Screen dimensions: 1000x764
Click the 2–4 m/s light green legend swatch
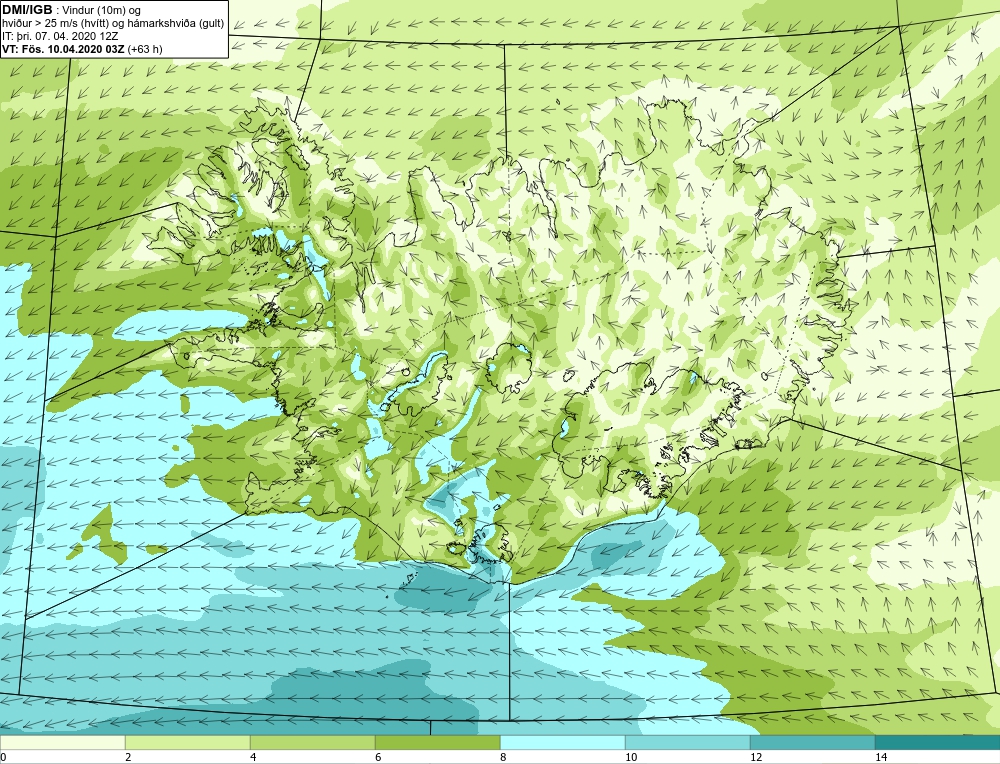tap(188, 742)
